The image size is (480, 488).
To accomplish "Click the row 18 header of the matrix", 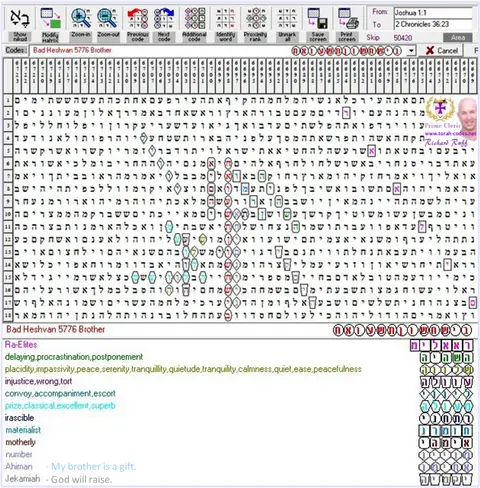I will click(8, 315).
